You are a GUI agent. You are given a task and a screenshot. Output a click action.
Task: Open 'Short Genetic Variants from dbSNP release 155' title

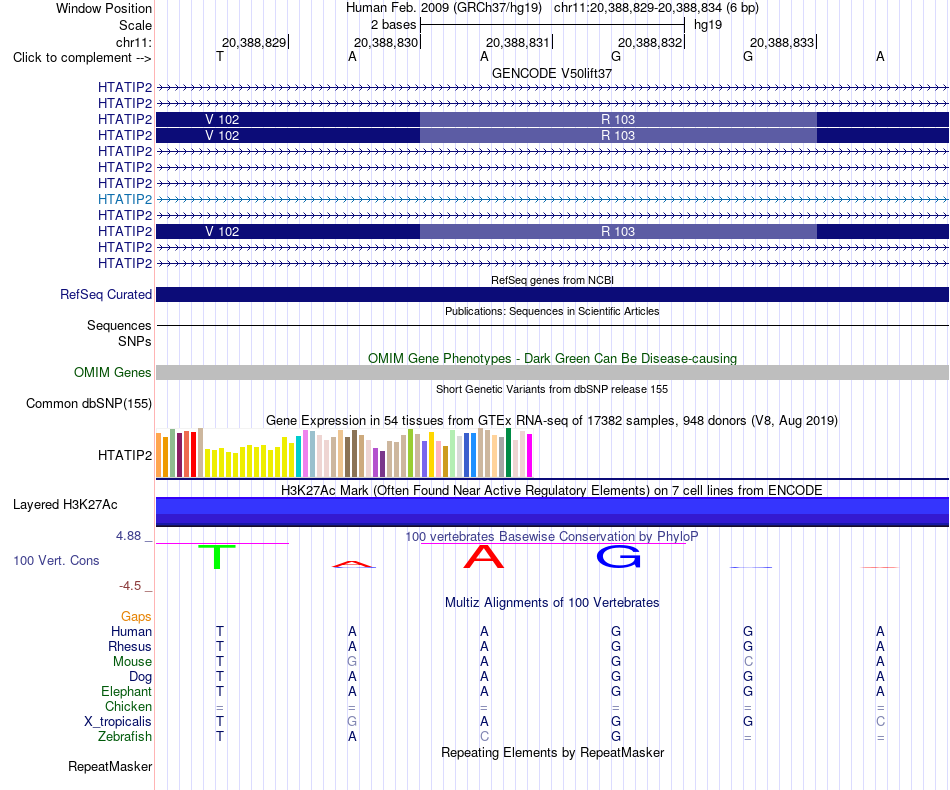552,389
